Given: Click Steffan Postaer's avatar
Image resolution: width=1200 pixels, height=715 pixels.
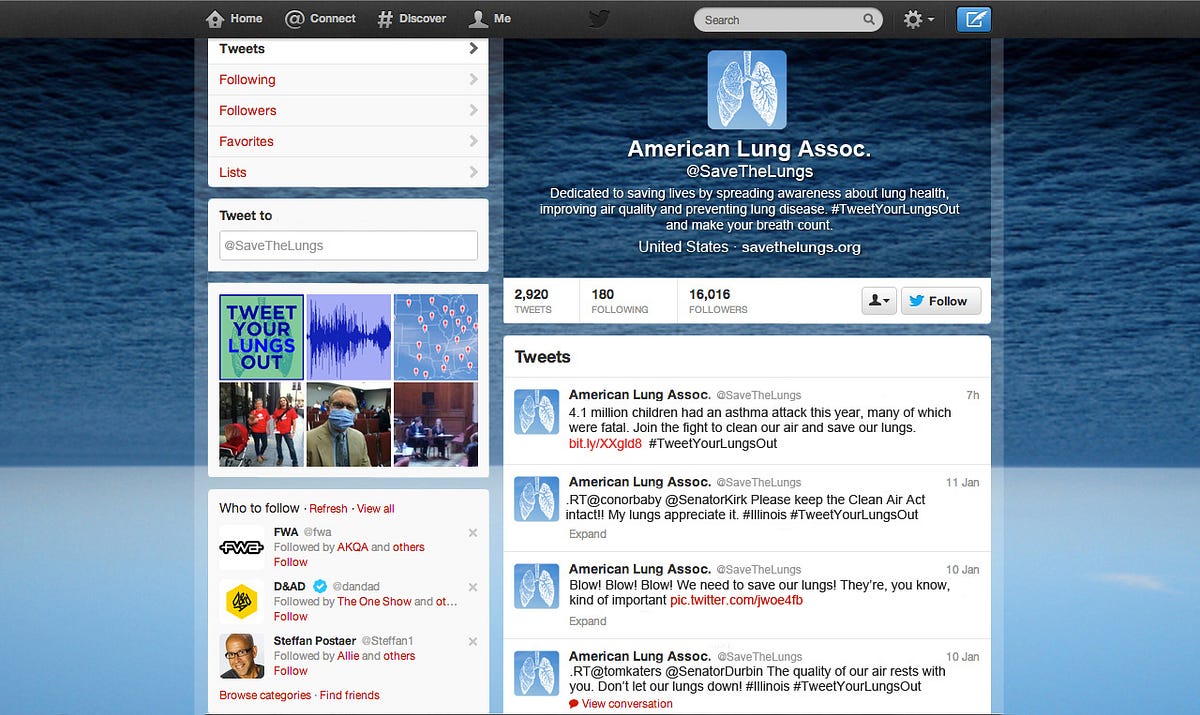Looking at the screenshot, I should [x=242, y=656].
